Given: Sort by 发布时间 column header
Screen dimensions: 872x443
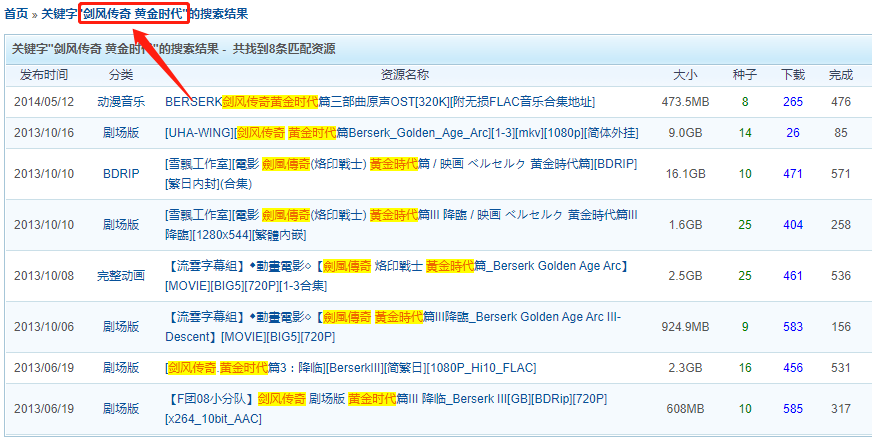Looking at the screenshot, I should coord(44,75).
